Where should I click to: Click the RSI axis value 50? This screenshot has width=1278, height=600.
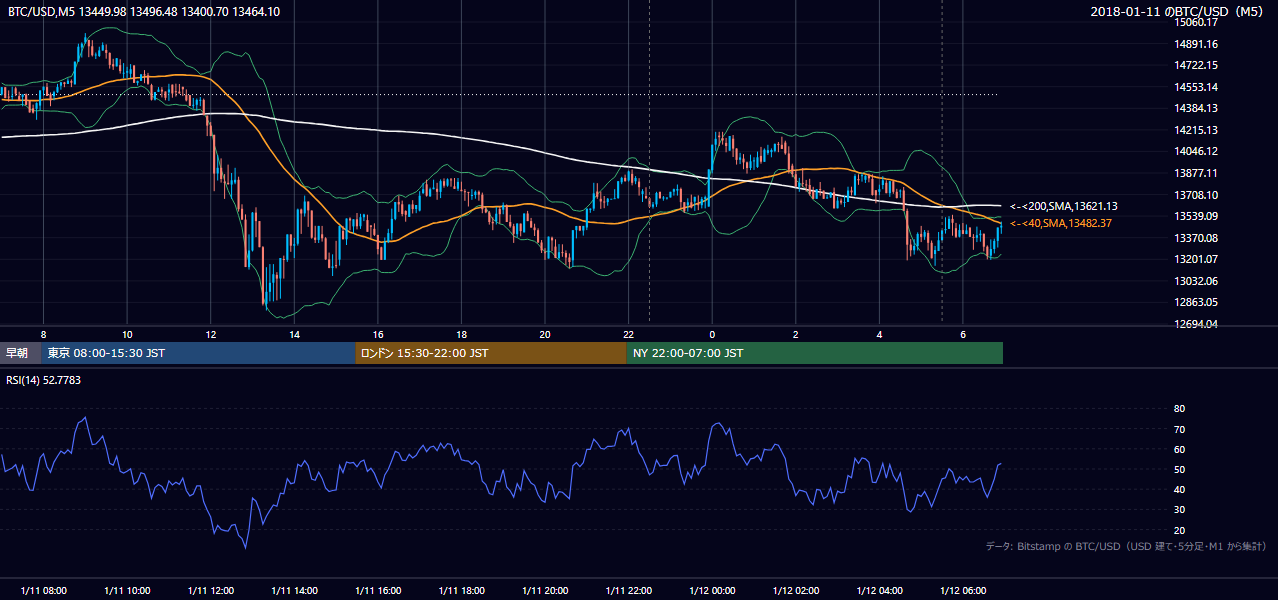point(1179,469)
